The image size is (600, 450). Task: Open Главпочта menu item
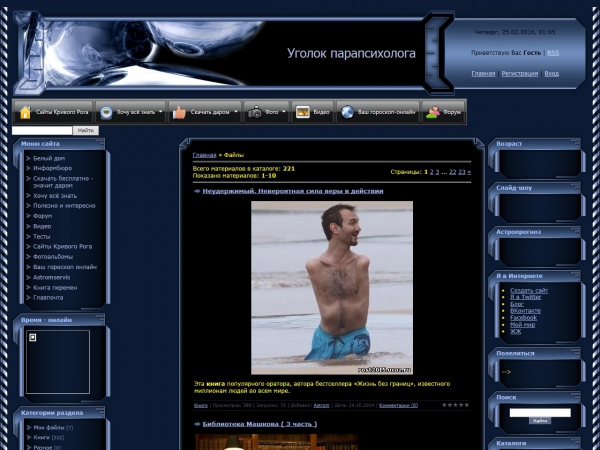tap(48, 297)
